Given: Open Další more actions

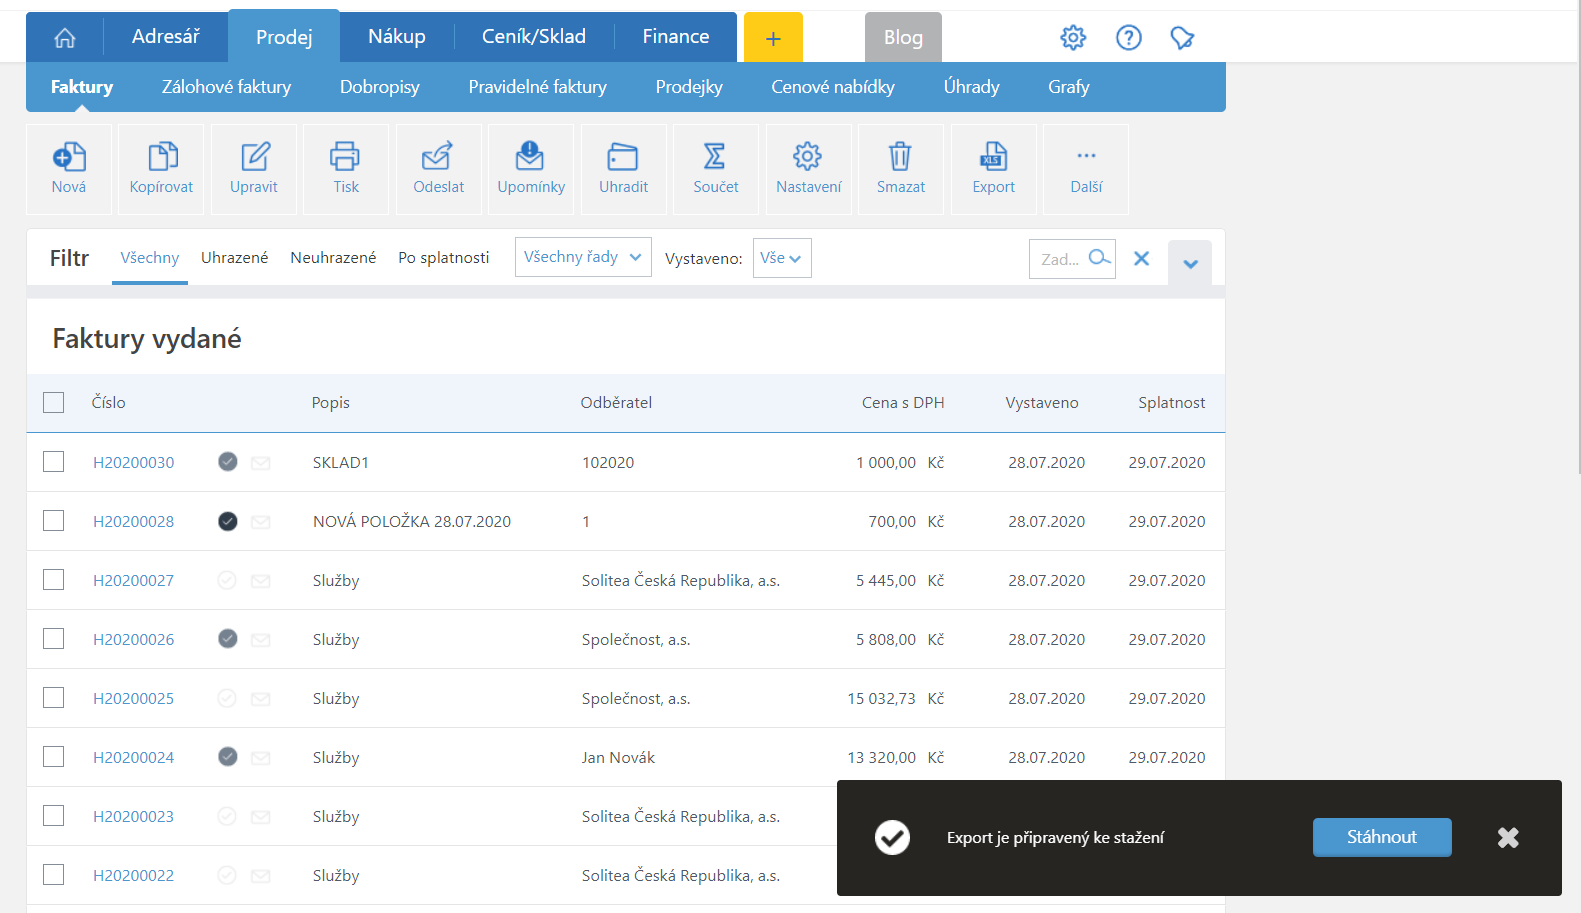Looking at the screenshot, I should click(x=1086, y=169).
